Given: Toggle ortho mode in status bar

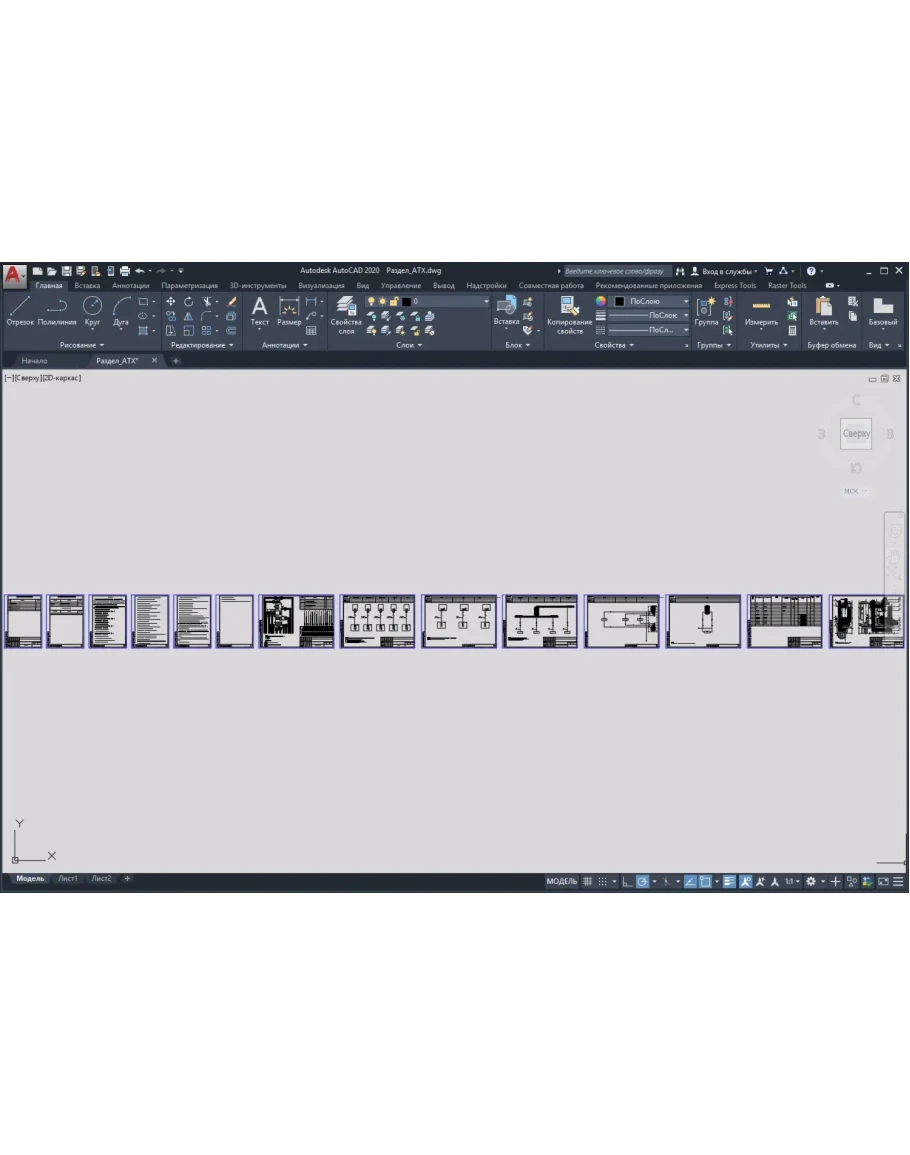Looking at the screenshot, I should (x=627, y=881).
